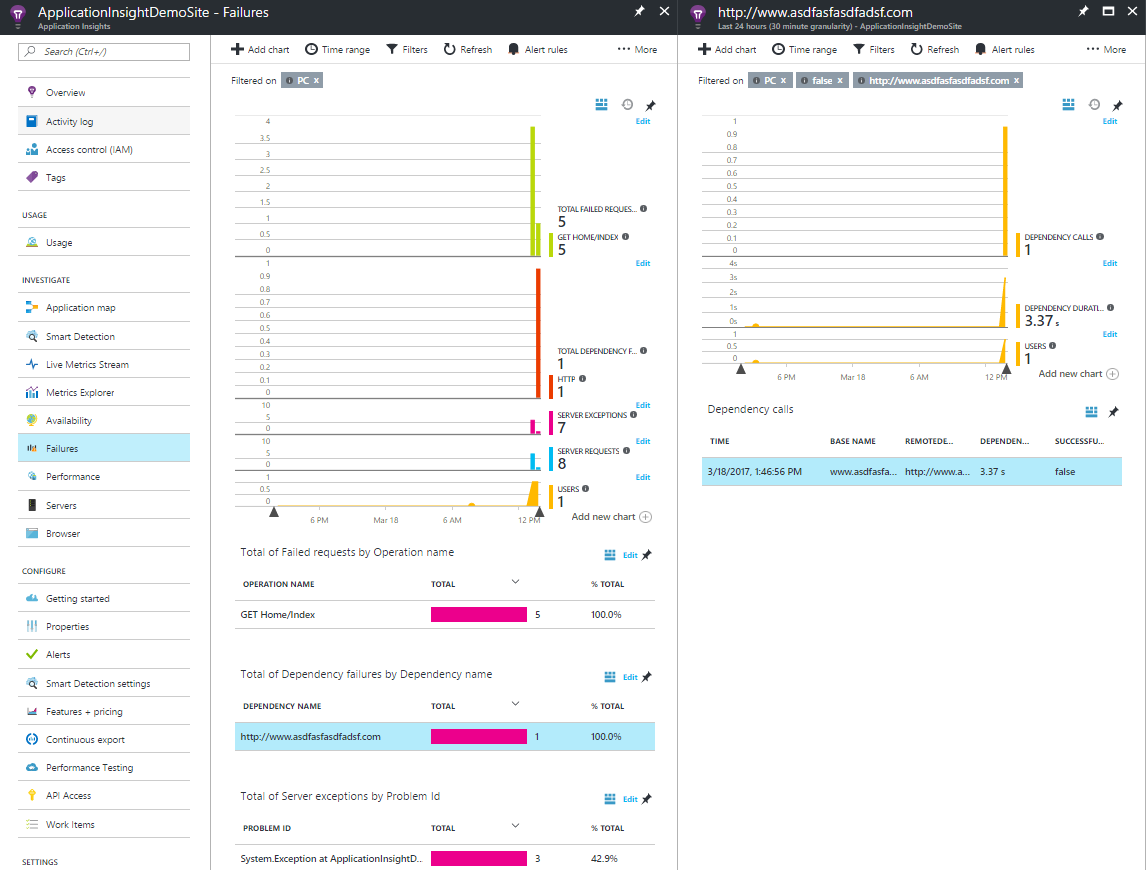Pin Dependency failures table

pyautogui.click(x=646, y=677)
